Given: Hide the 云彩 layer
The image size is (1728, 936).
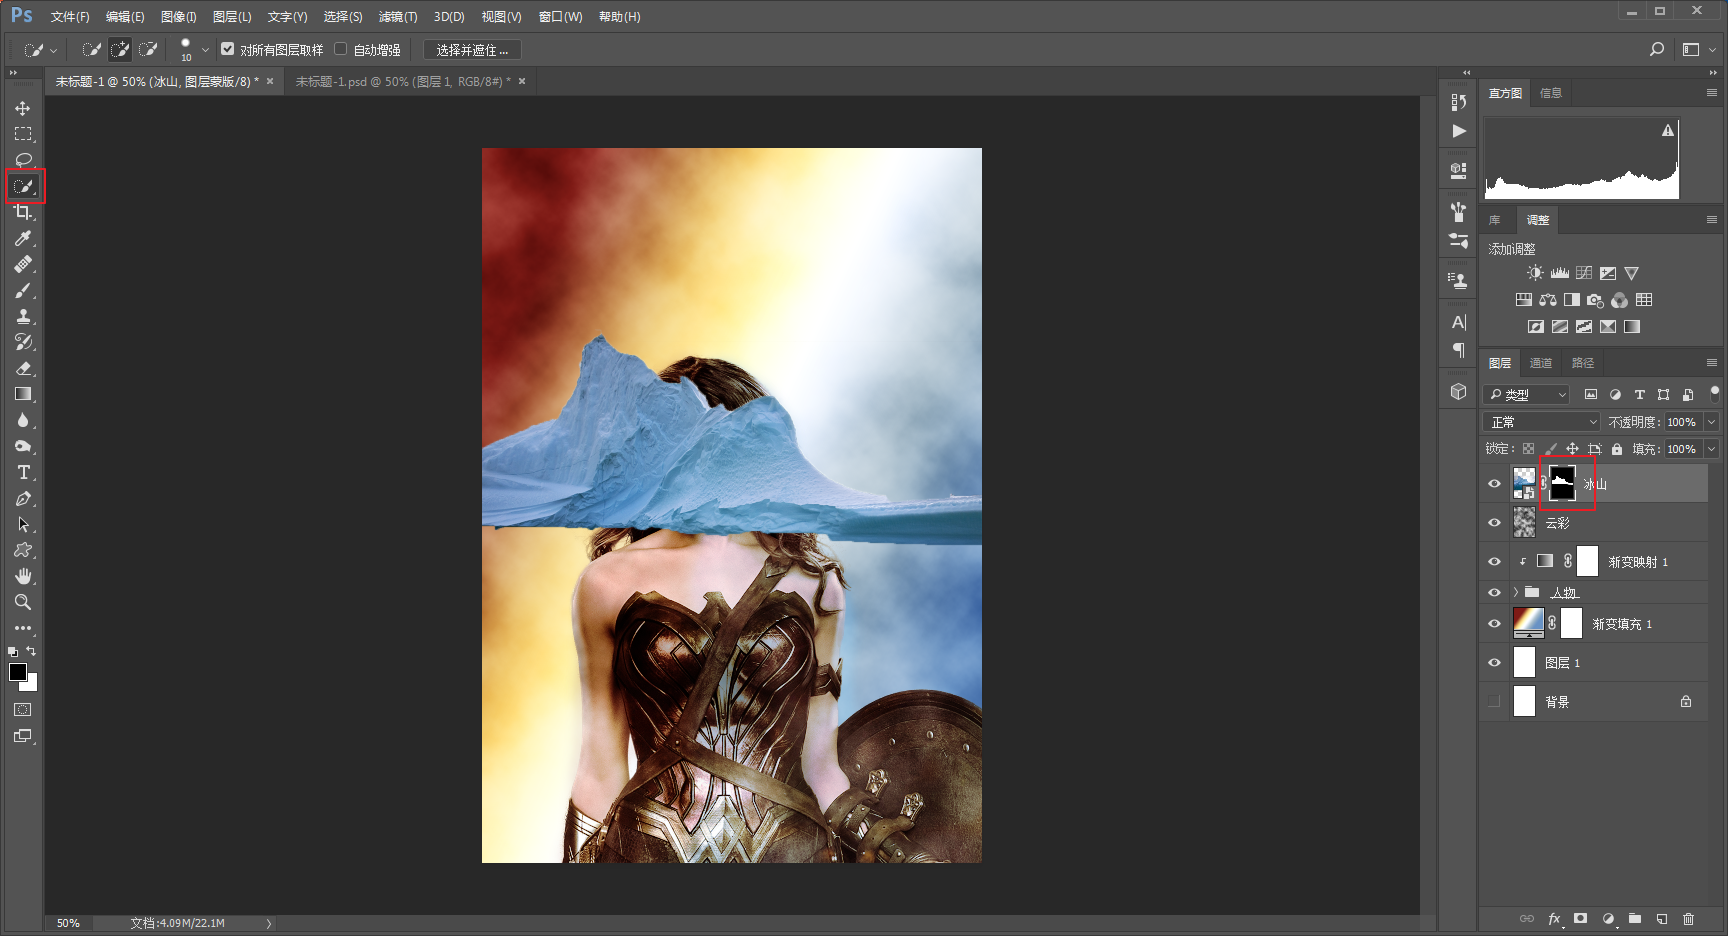Looking at the screenshot, I should 1495,523.
